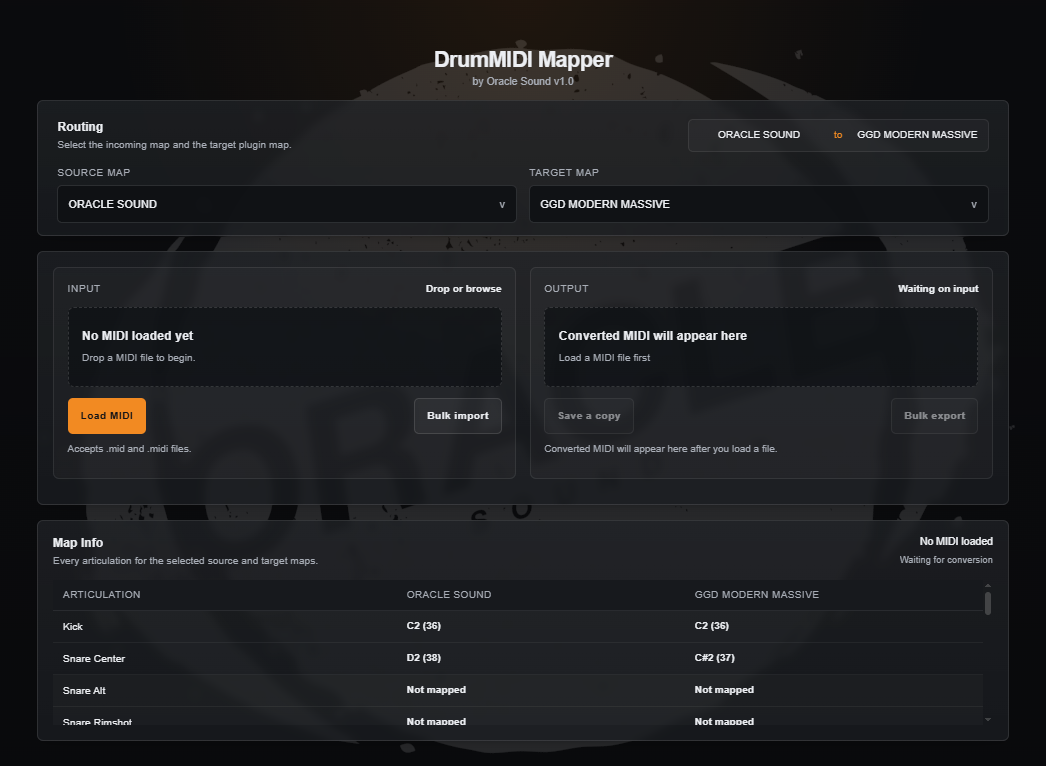
Task: Open the Target Map dropdown
Action: [x=758, y=204]
